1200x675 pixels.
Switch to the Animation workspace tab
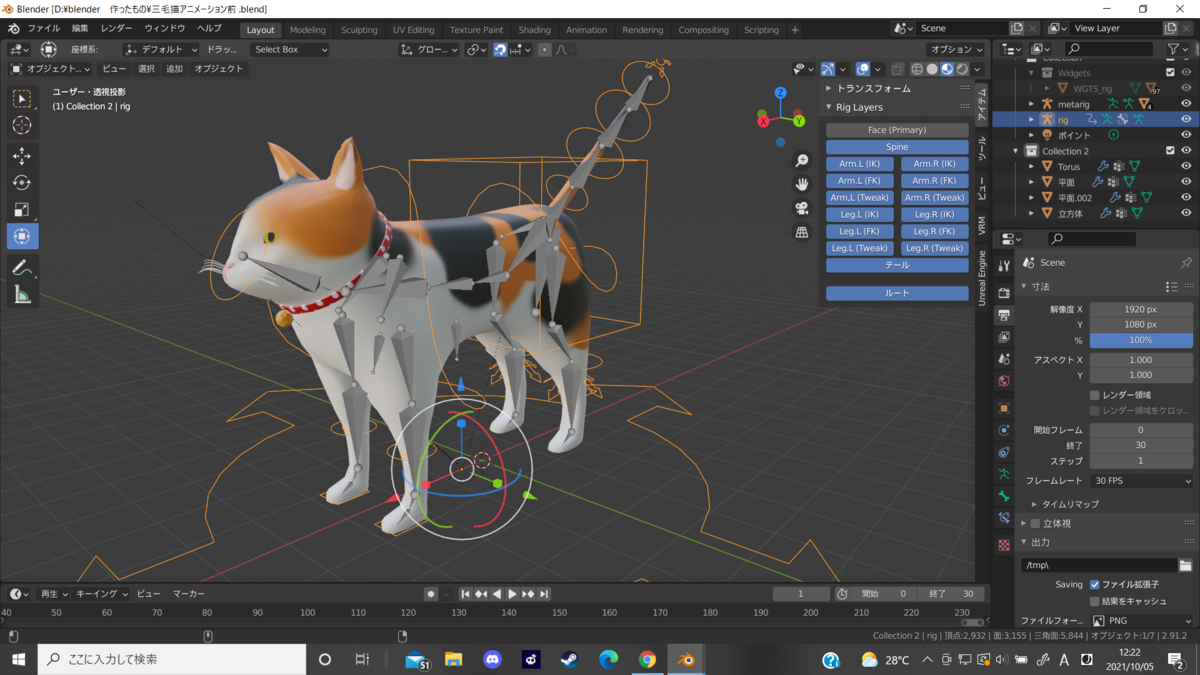[586, 30]
